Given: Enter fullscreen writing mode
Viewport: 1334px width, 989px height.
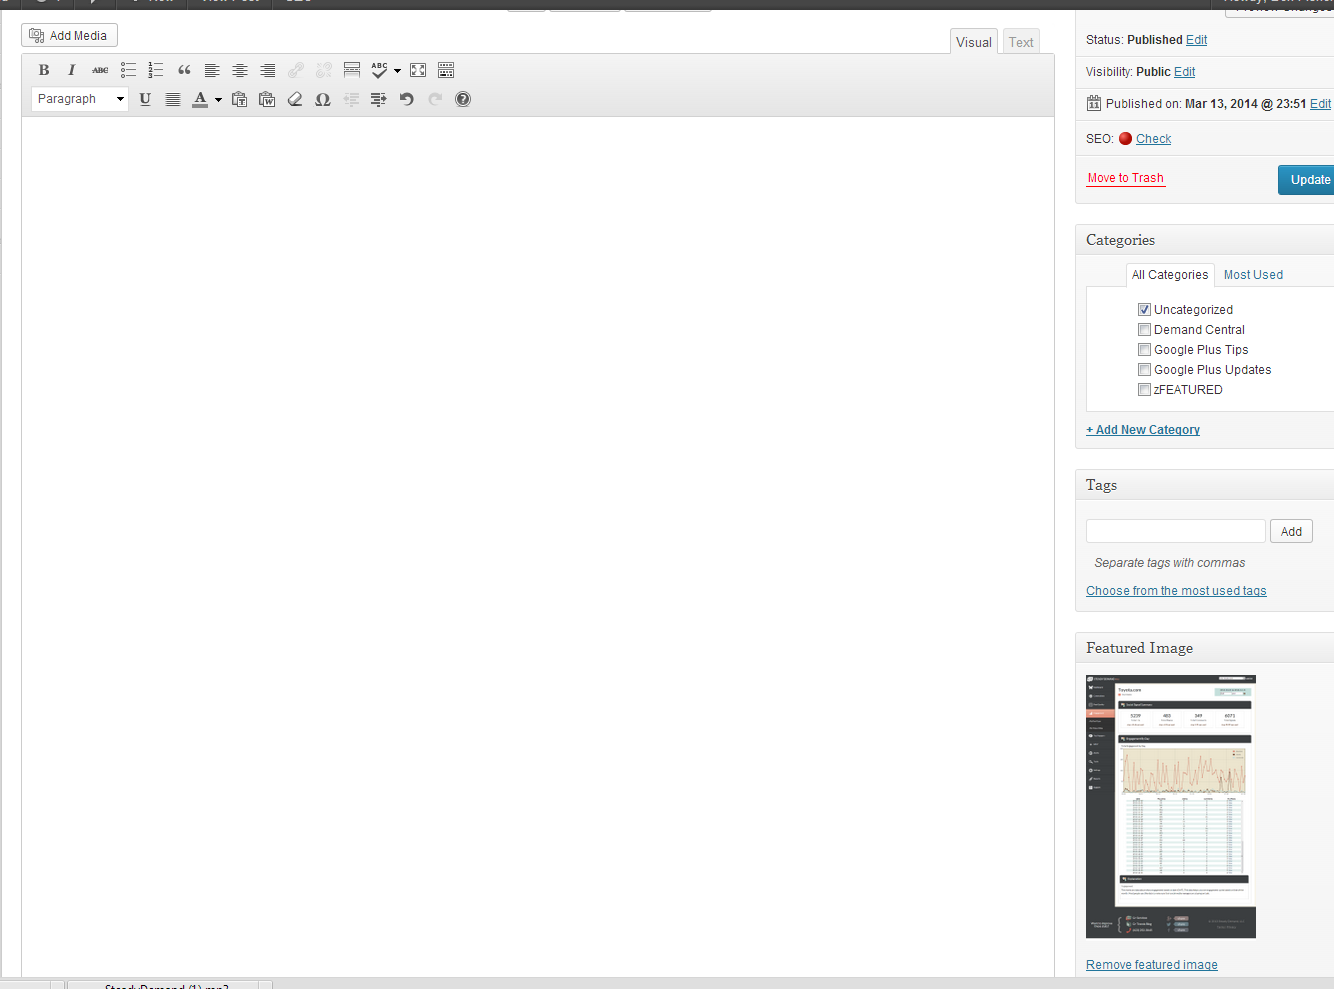Looking at the screenshot, I should click(418, 70).
